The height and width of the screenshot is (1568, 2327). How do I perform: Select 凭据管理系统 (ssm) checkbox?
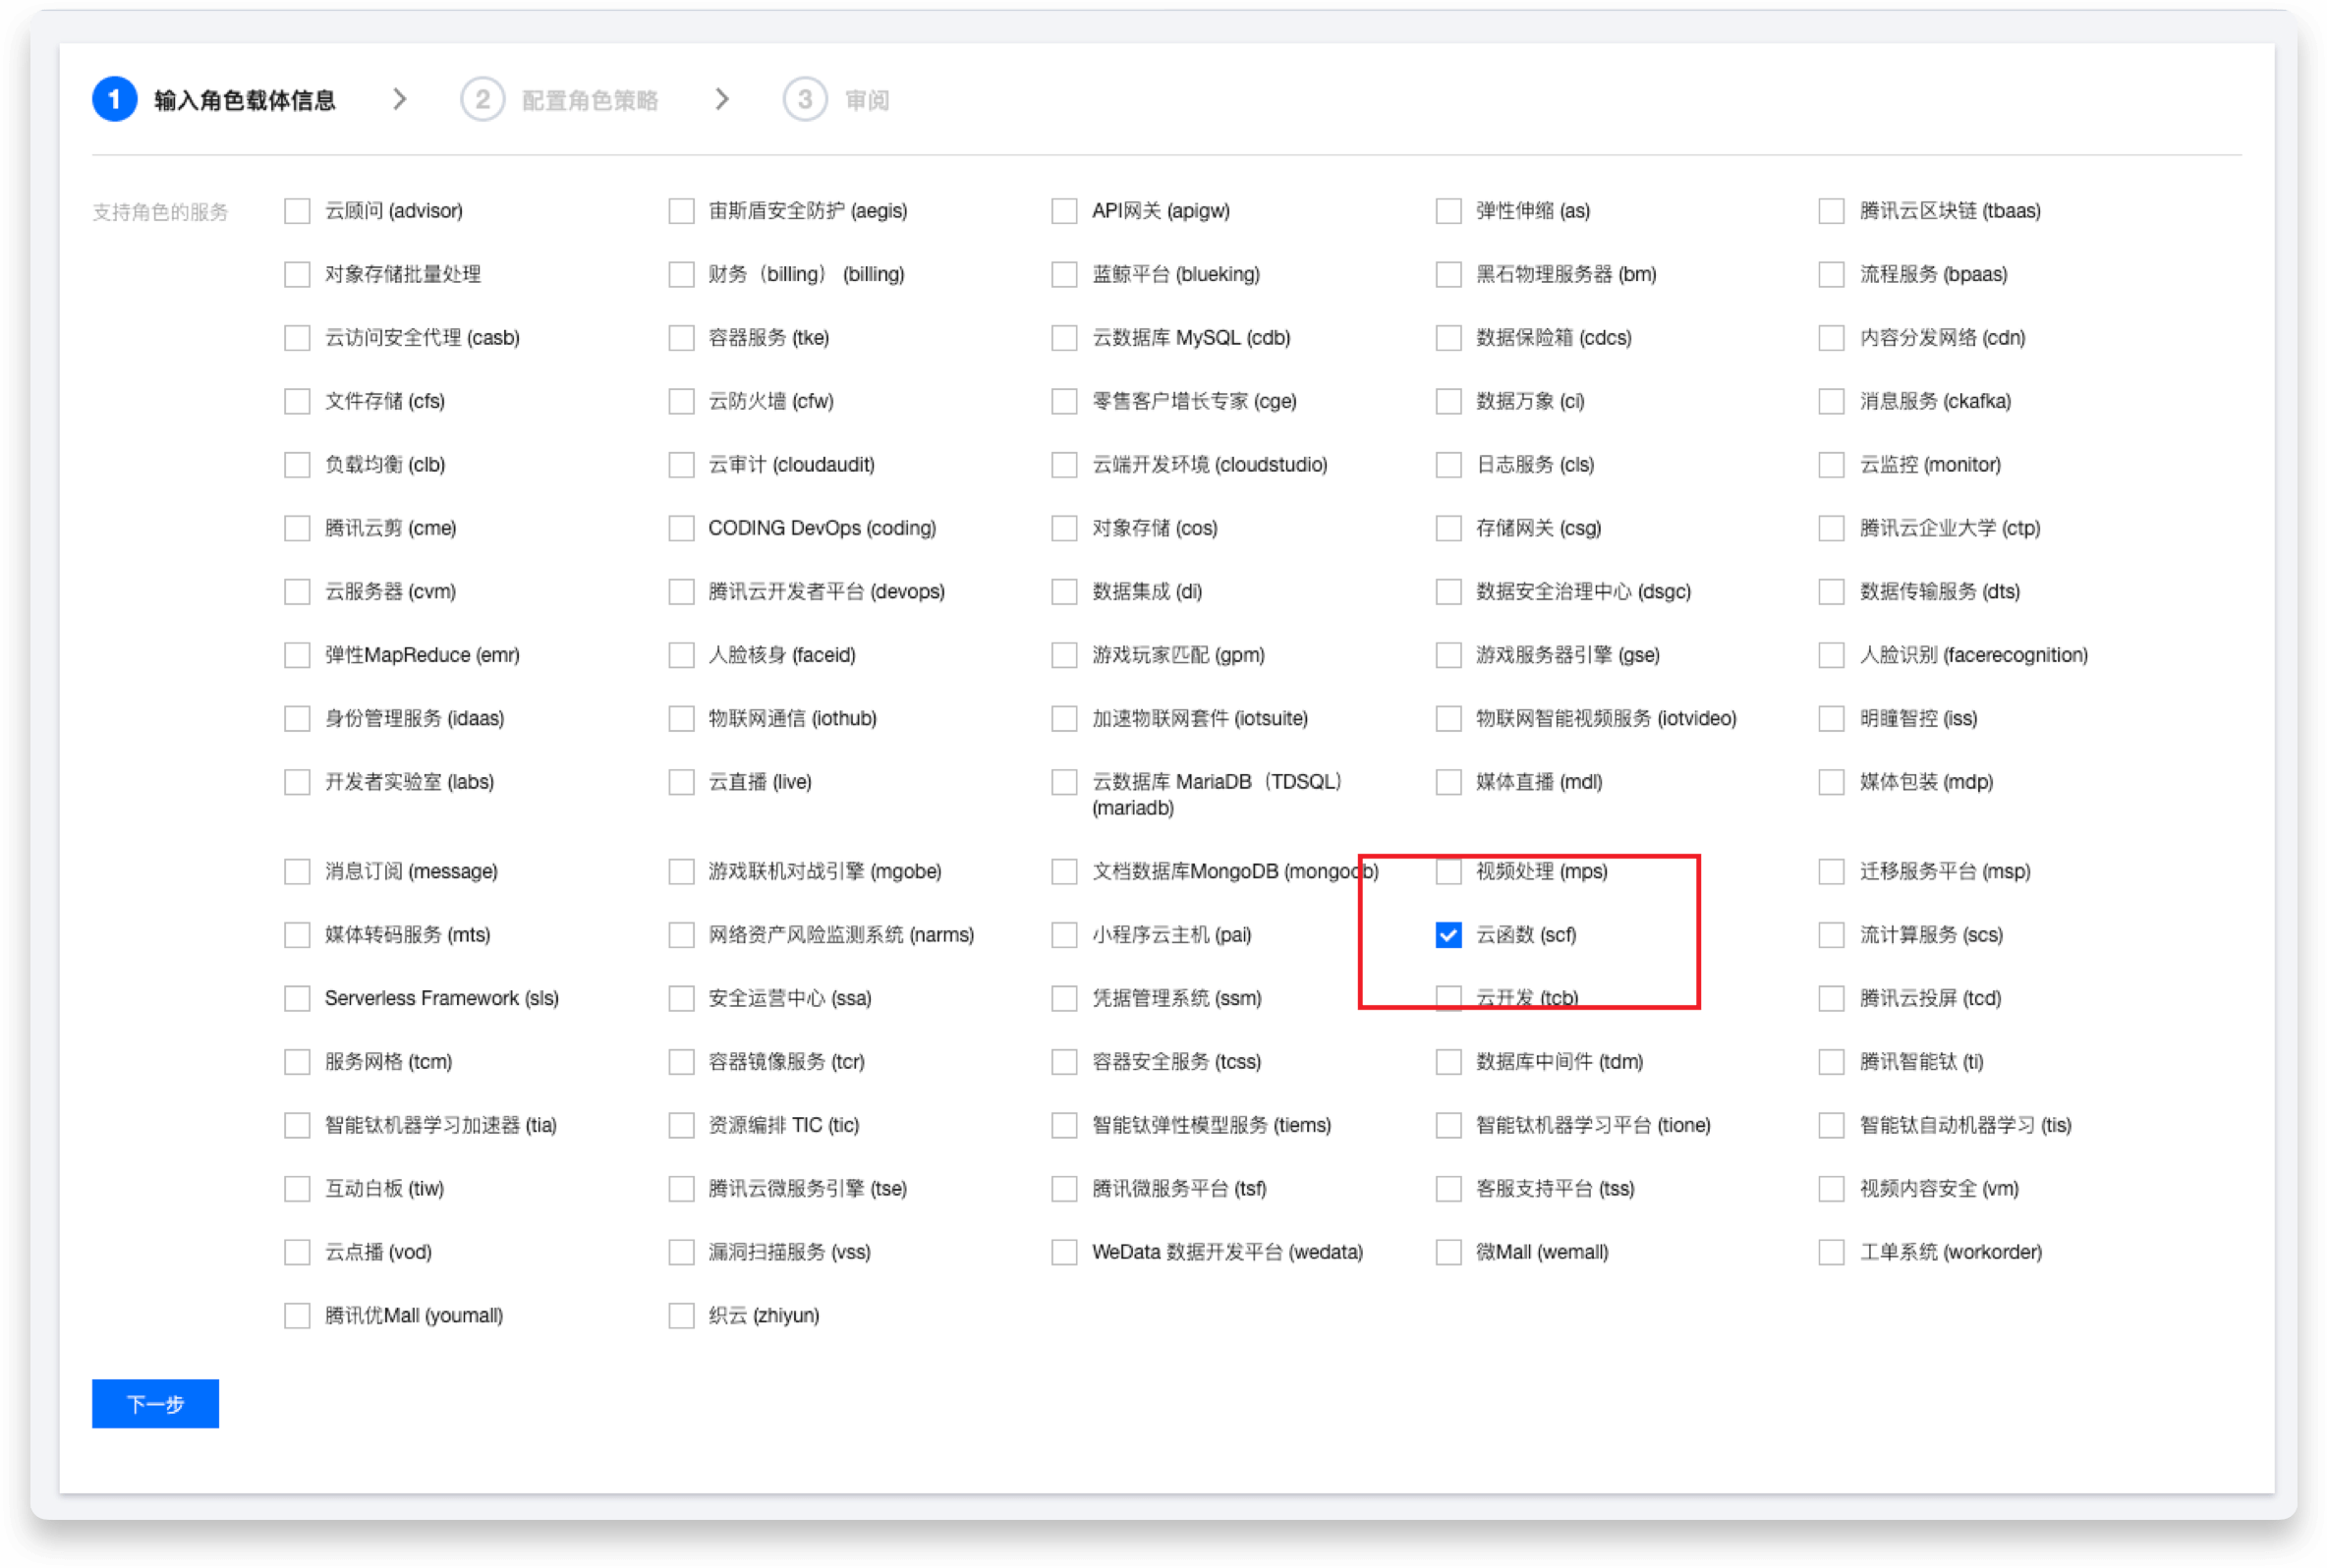(x=1064, y=998)
